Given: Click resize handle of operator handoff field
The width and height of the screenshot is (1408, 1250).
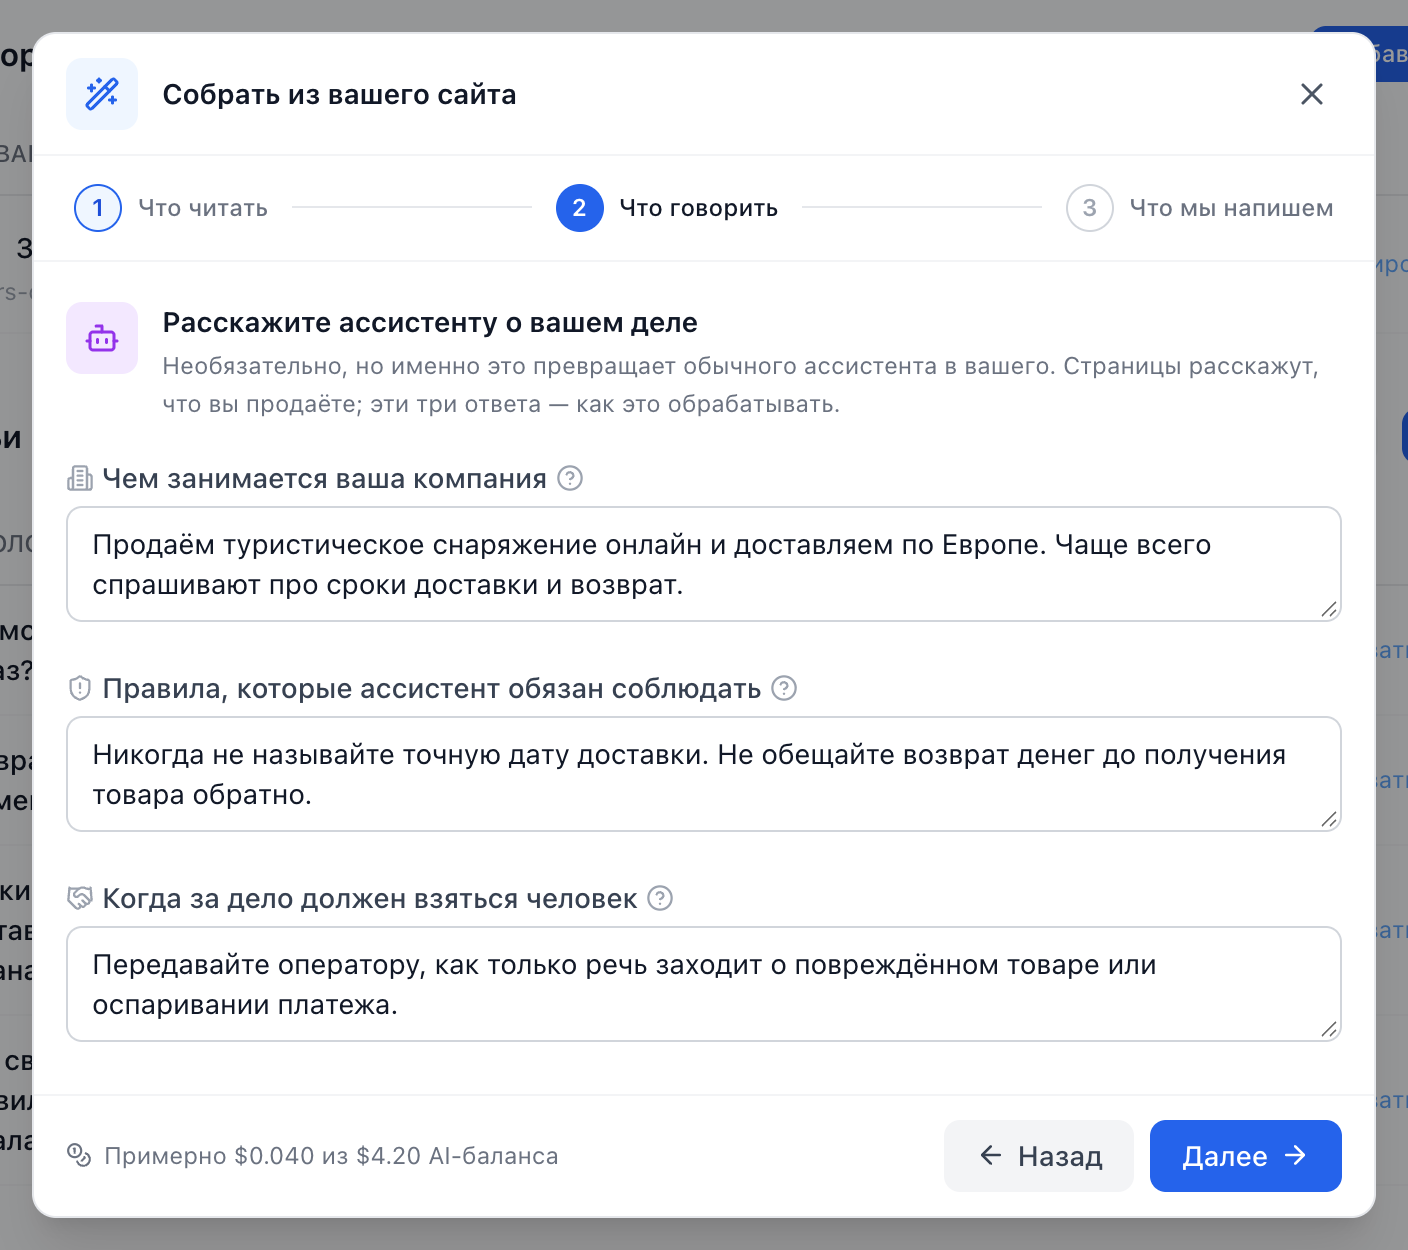Looking at the screenshot, I should 1329,1029.
